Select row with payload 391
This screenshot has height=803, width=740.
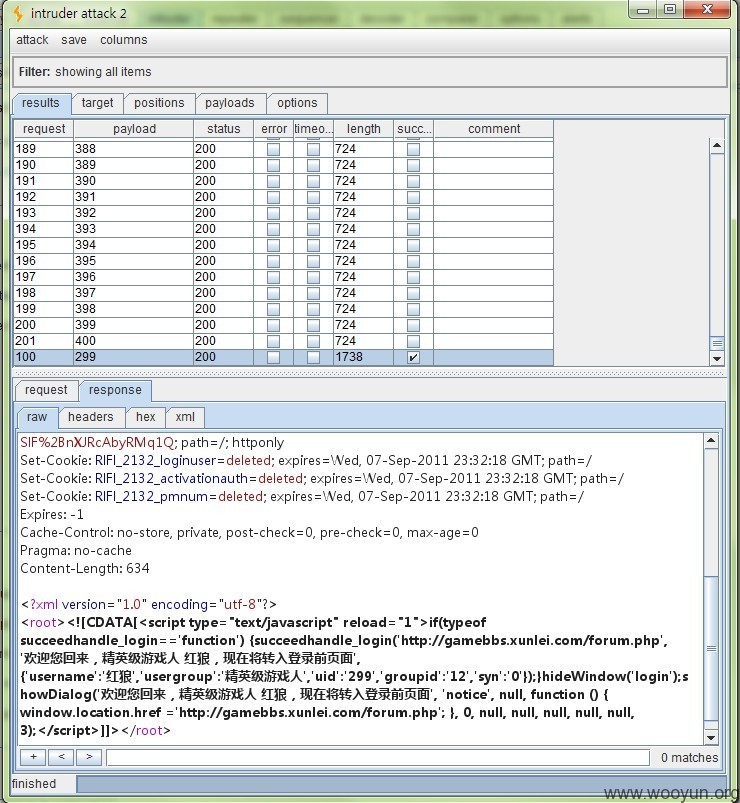[284, 197]
